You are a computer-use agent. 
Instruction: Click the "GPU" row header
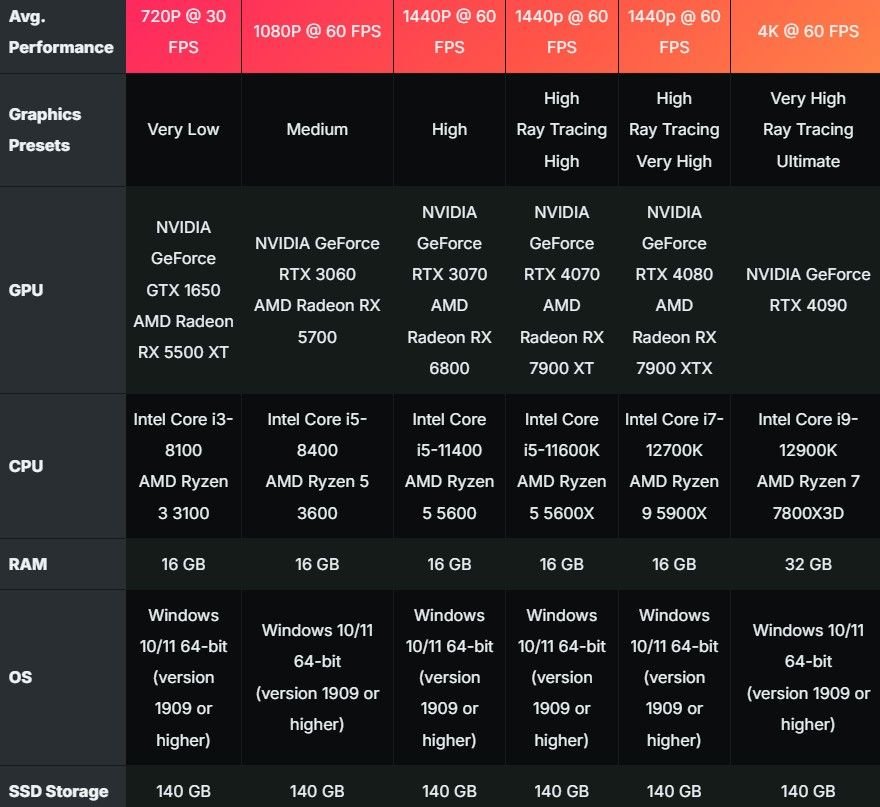coord(62,290)
